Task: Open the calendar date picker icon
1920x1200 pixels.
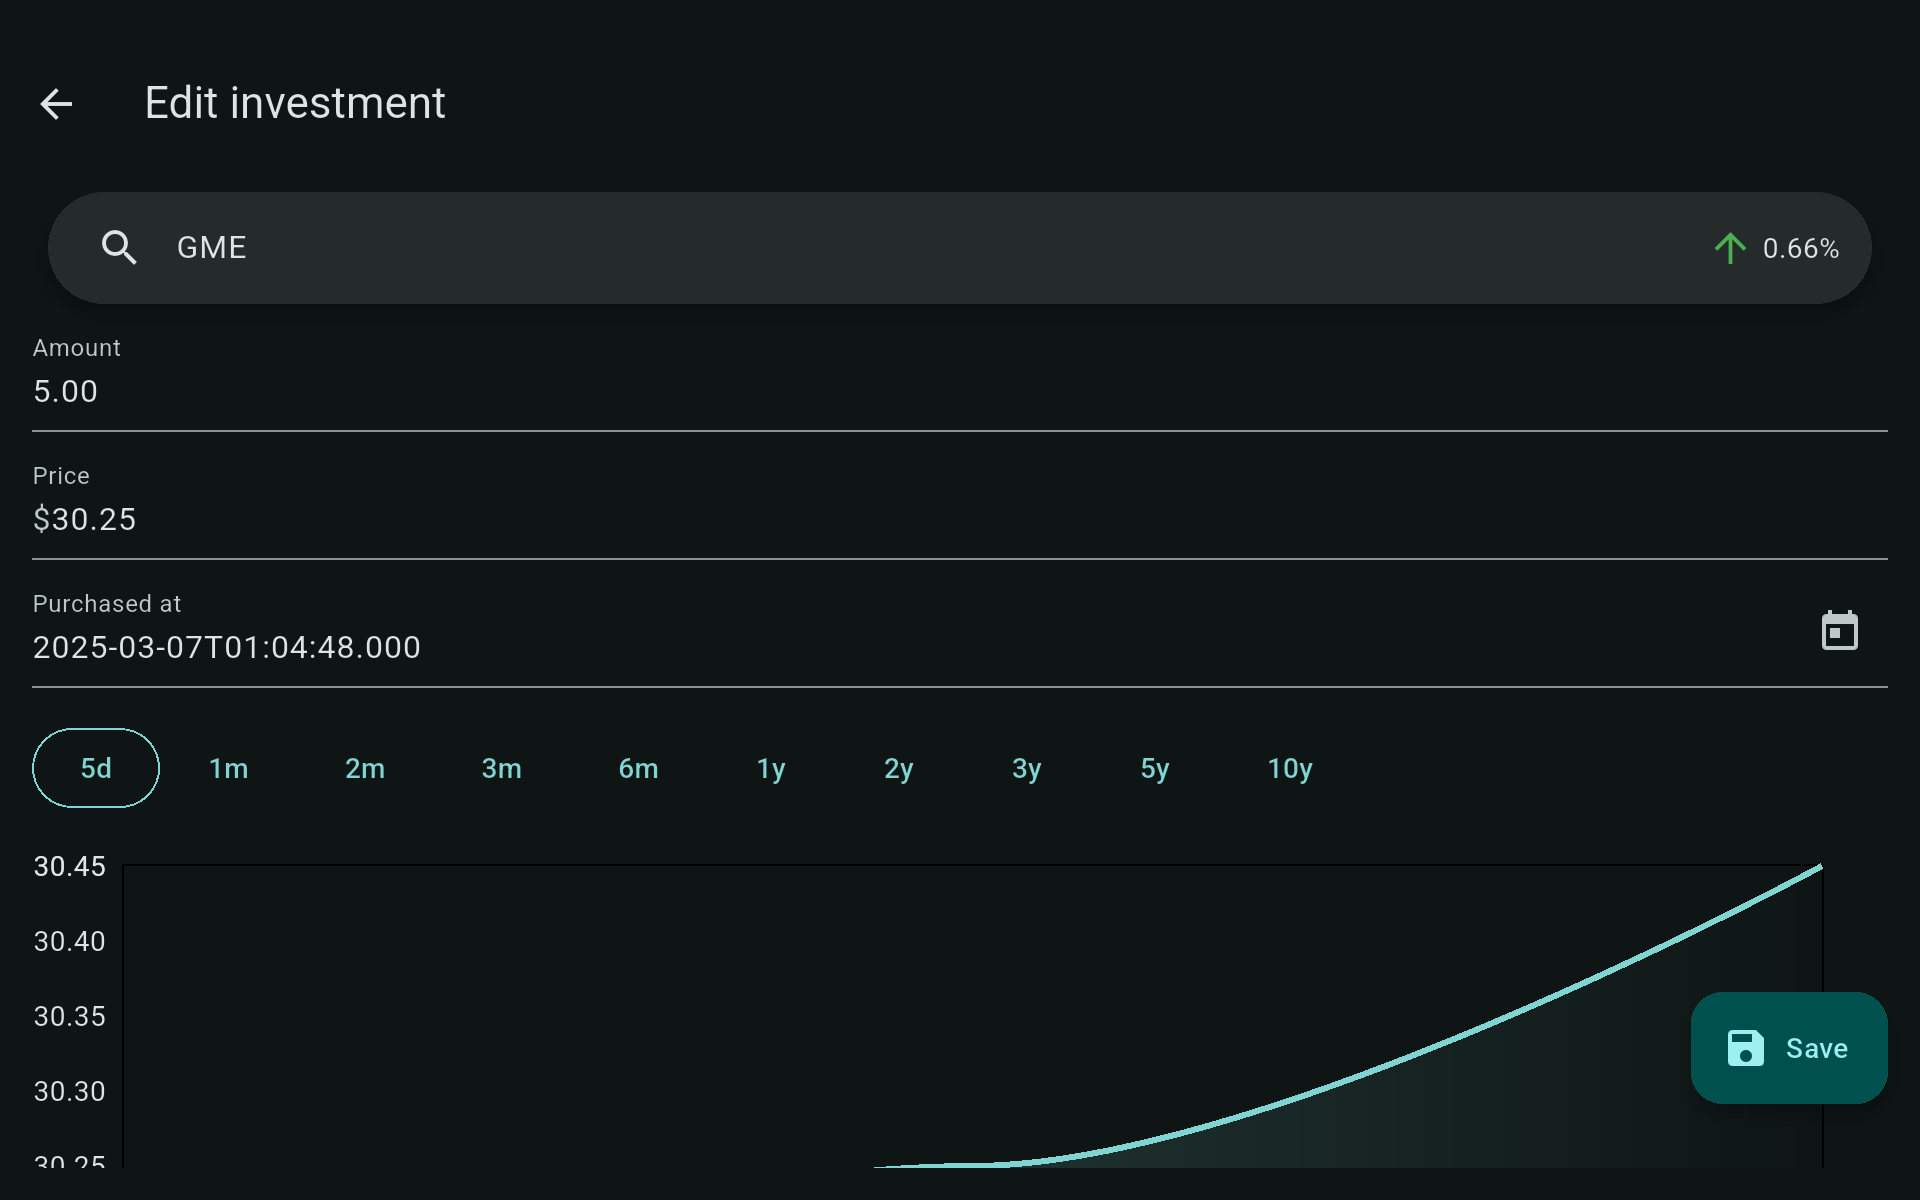Action: pos(1838,631)
